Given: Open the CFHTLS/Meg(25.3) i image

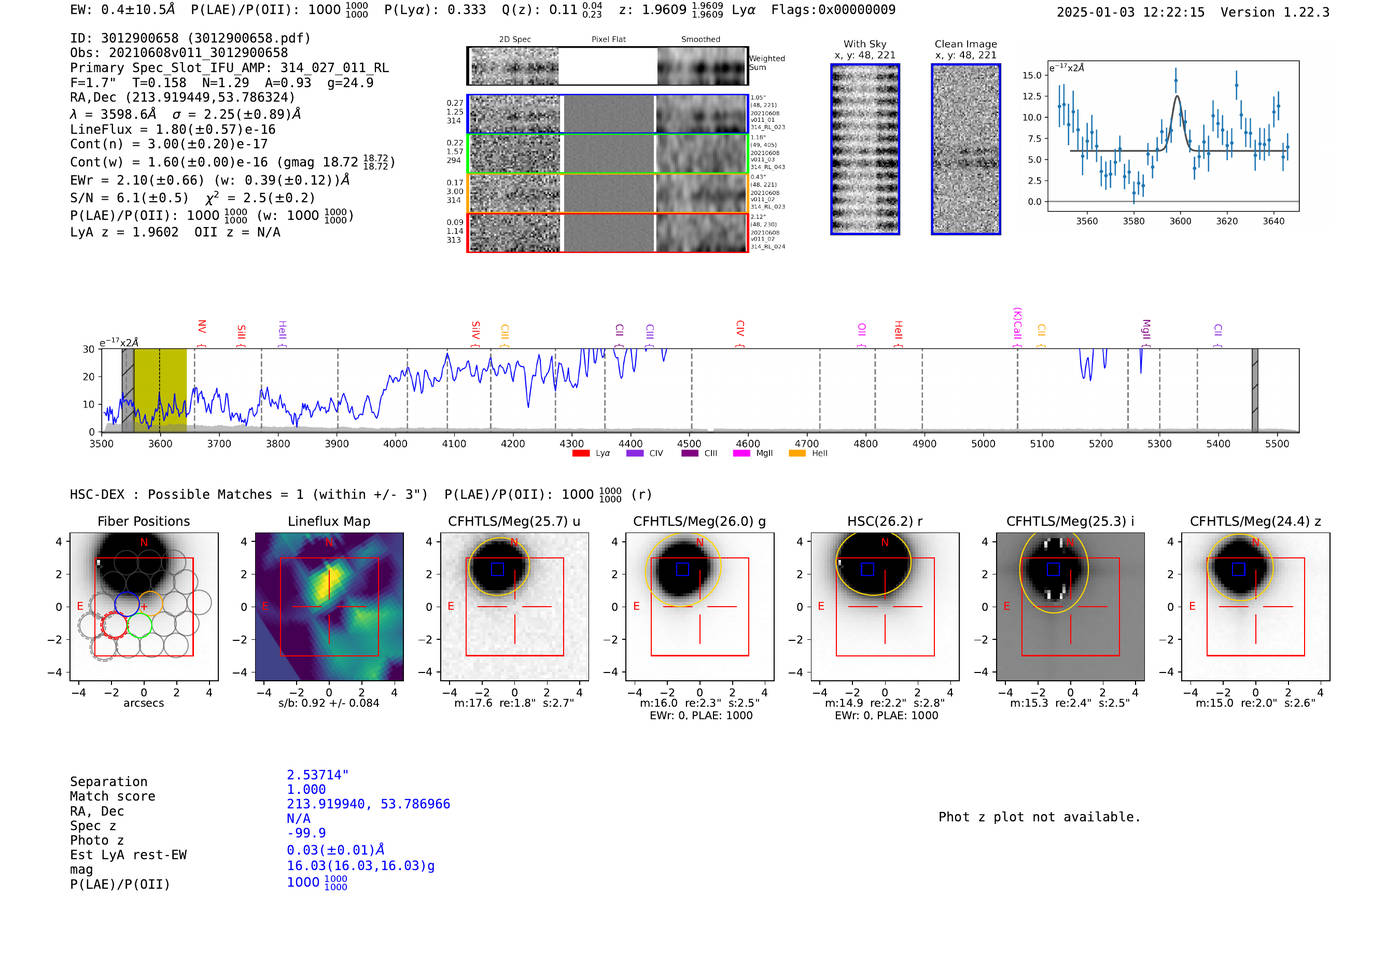Looking at the screenshot, I should (1070, 607).
